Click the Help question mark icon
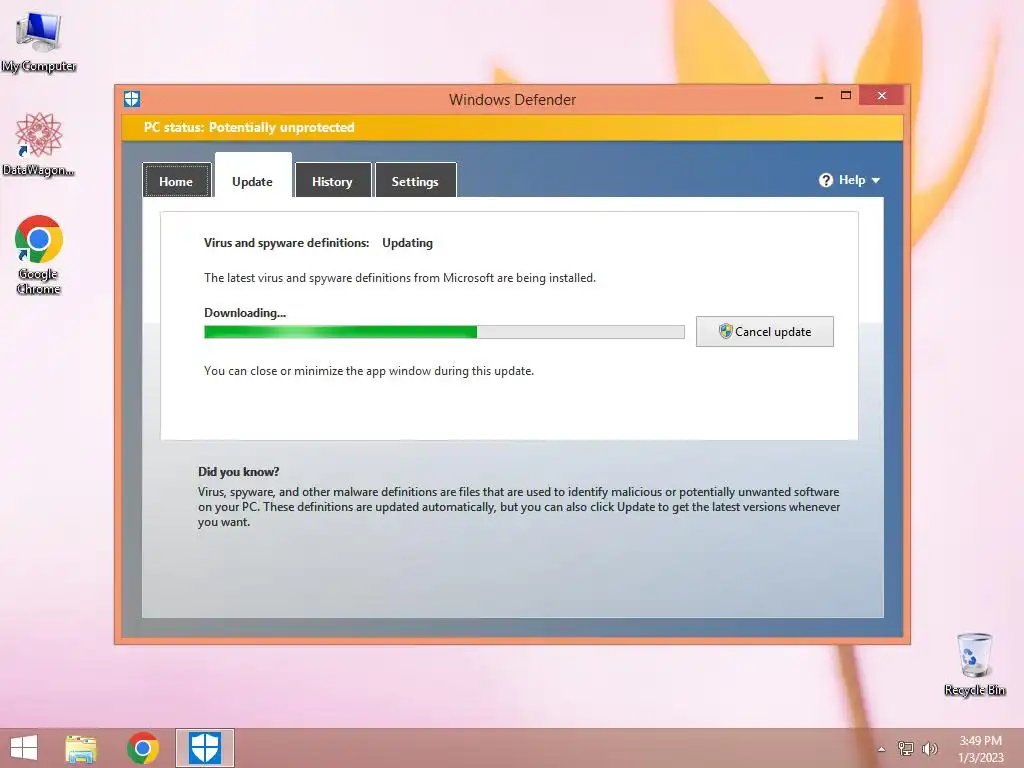The width and height of the screenshot is (1024, 768). [825, 180]
